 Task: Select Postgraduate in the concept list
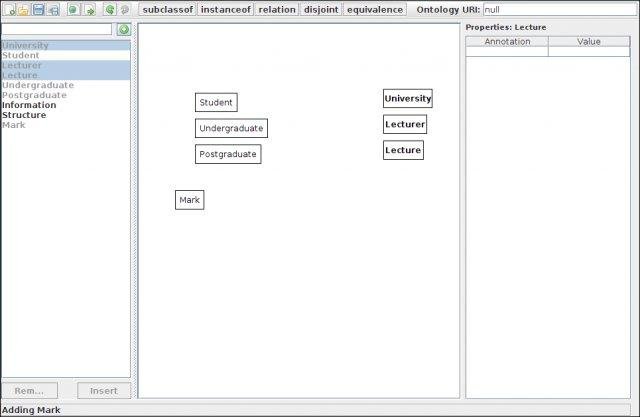pyautogui.click(x=66, y=95)
